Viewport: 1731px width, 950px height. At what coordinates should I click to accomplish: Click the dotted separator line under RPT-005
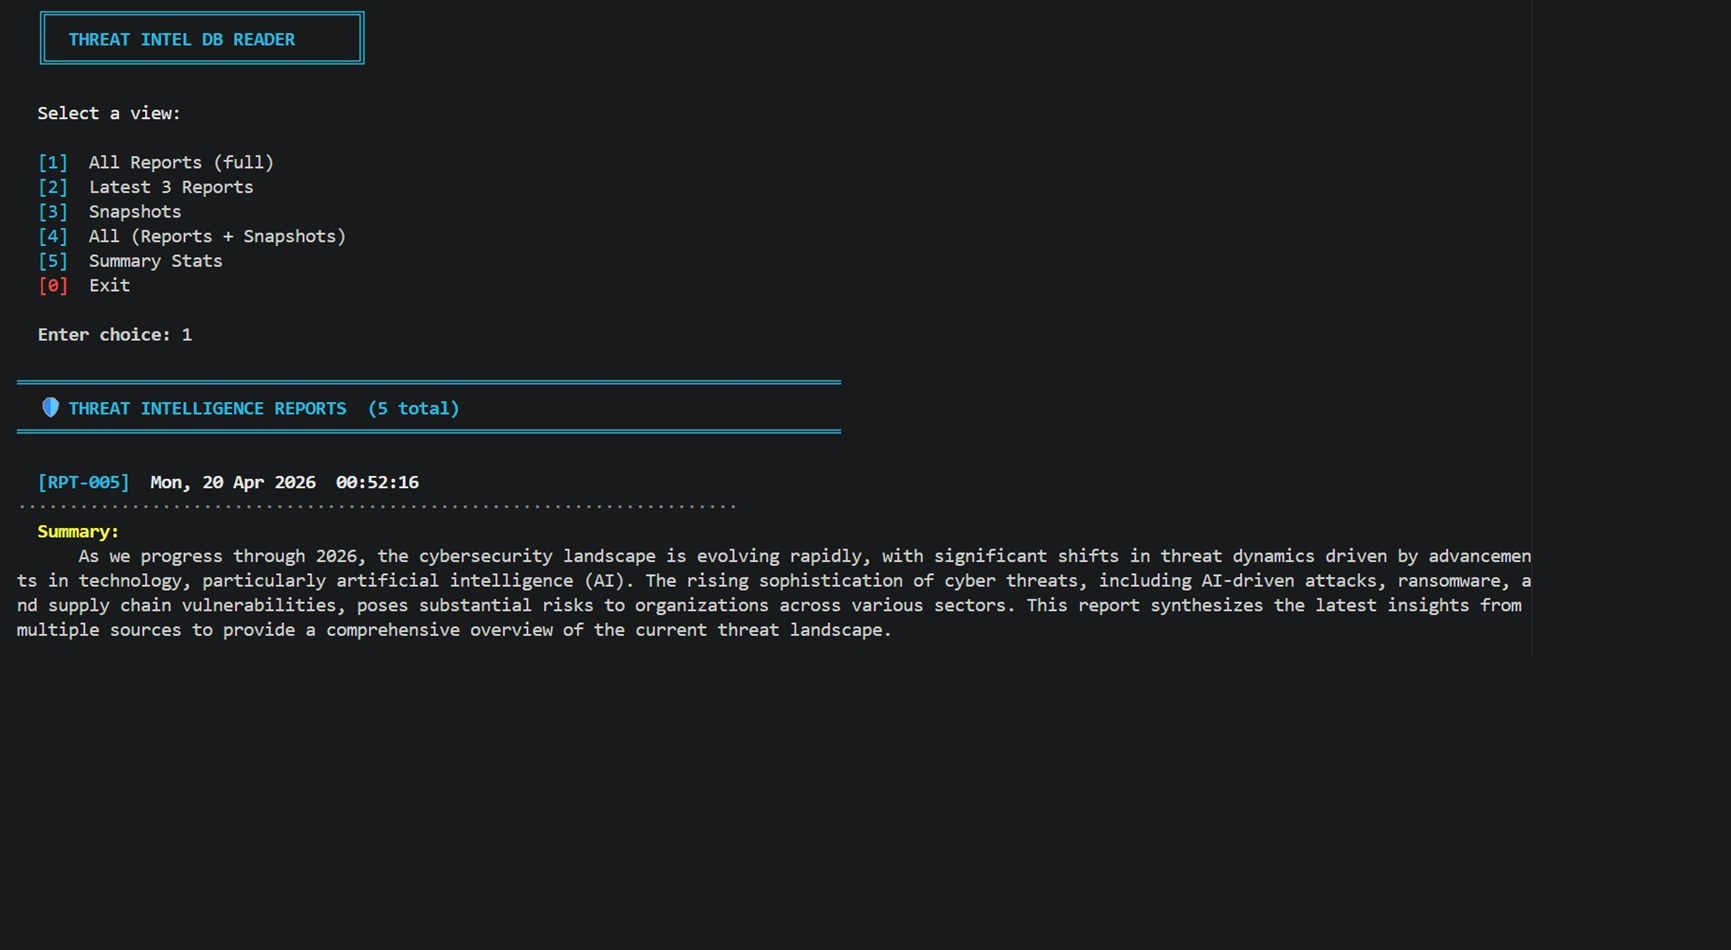[x=377, y=507]
